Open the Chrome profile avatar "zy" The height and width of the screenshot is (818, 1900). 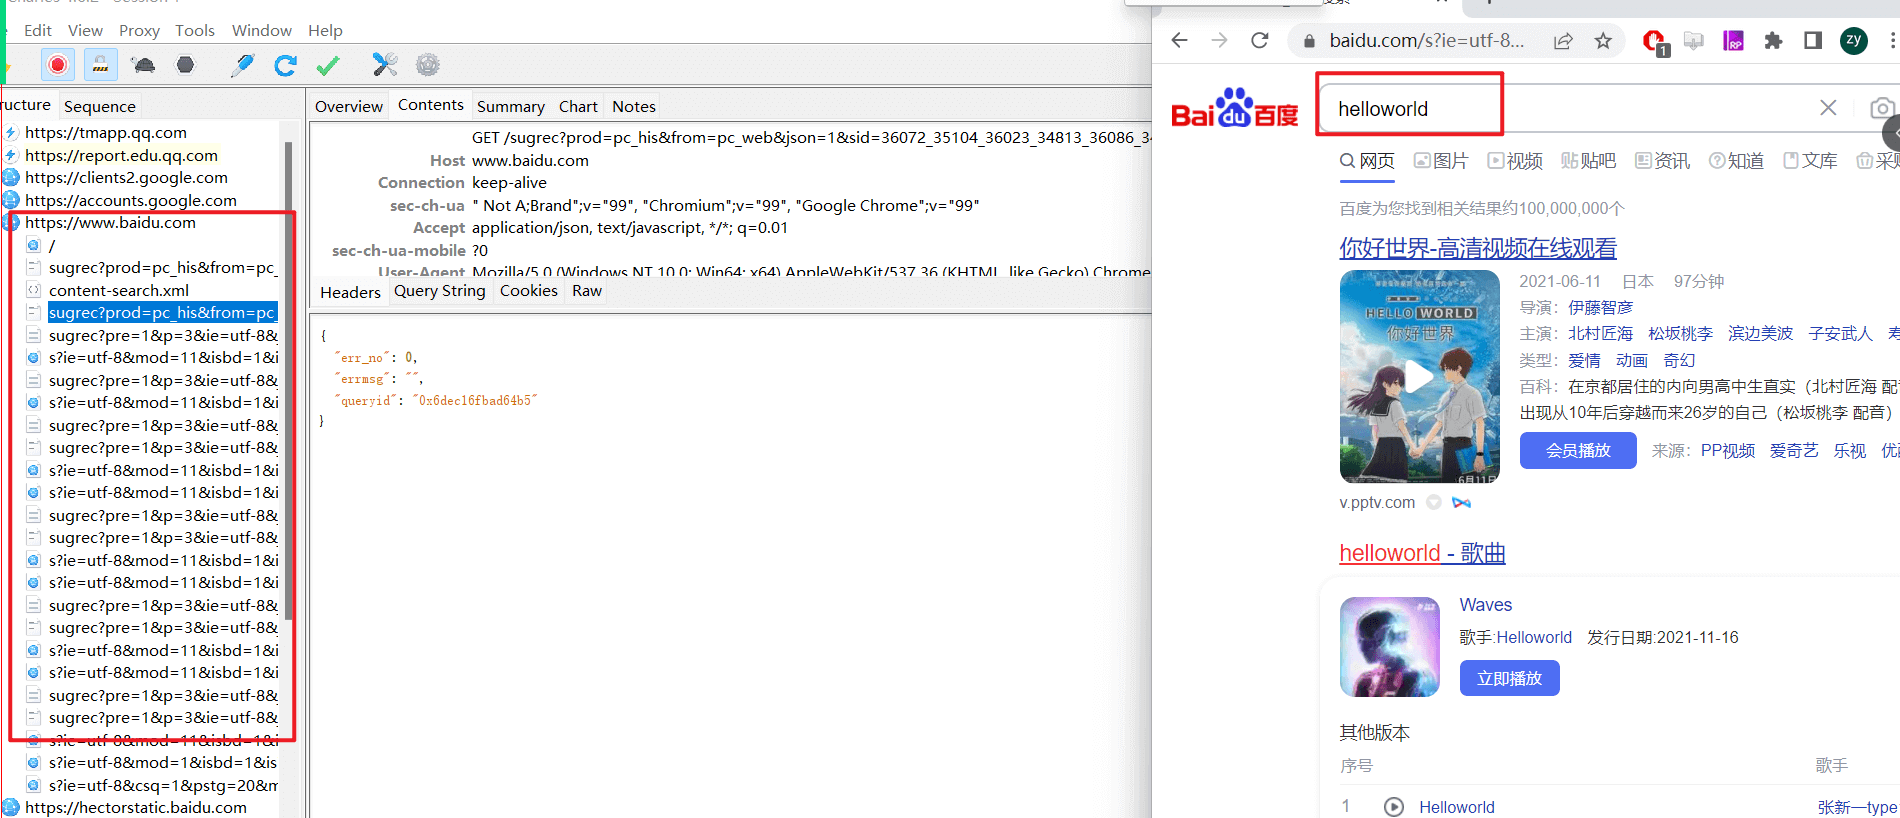[x=1854, y=40]
